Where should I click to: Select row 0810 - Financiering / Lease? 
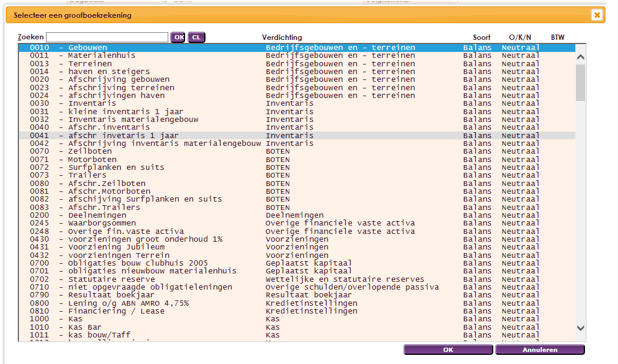click(297, 311)
